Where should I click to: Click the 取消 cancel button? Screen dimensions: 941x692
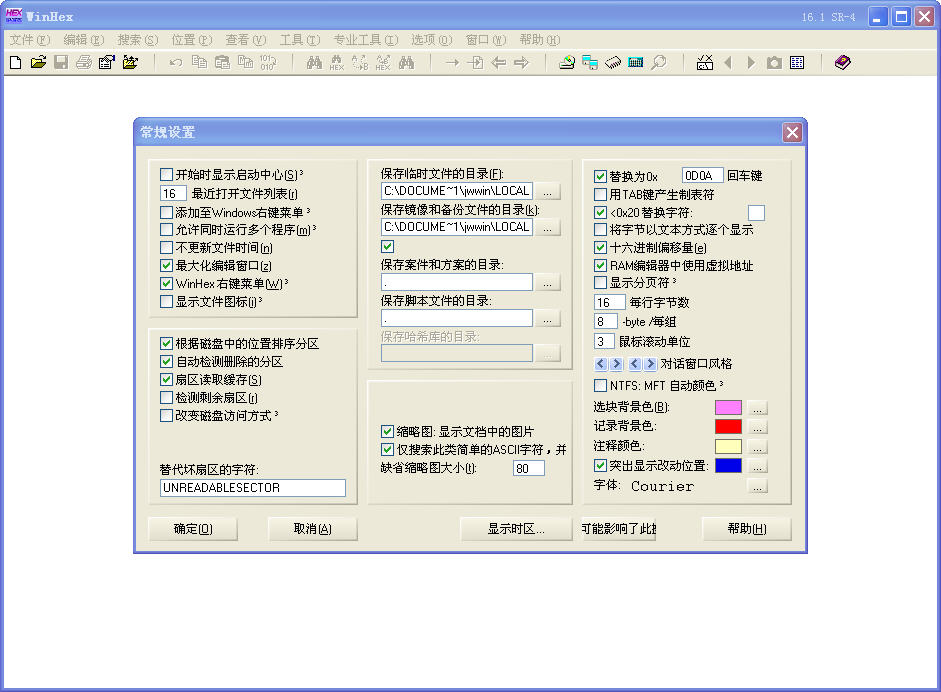click(x=312, y=529)
